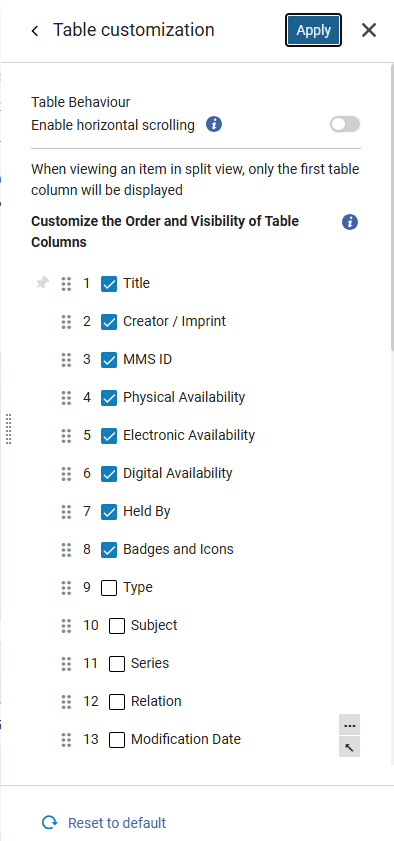Grab the drag handle for Badges and Icons
394x841 pixels.
coord(66,550)
